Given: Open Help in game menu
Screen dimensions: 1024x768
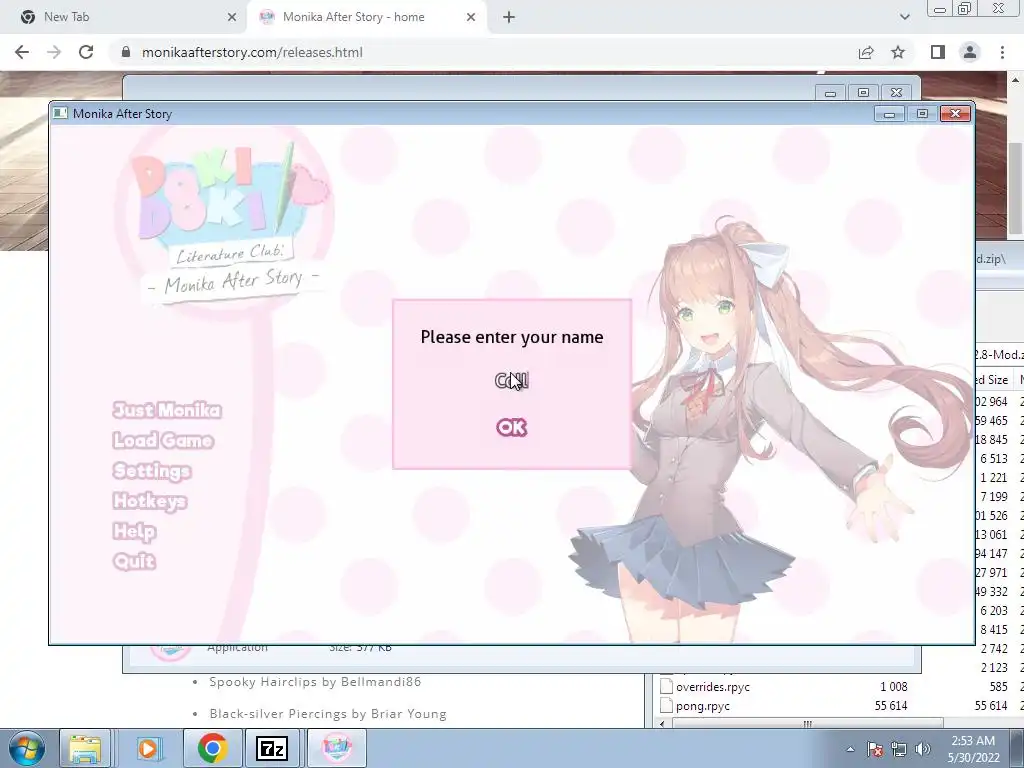Looking at the screenshot, I should pos(134,532).
